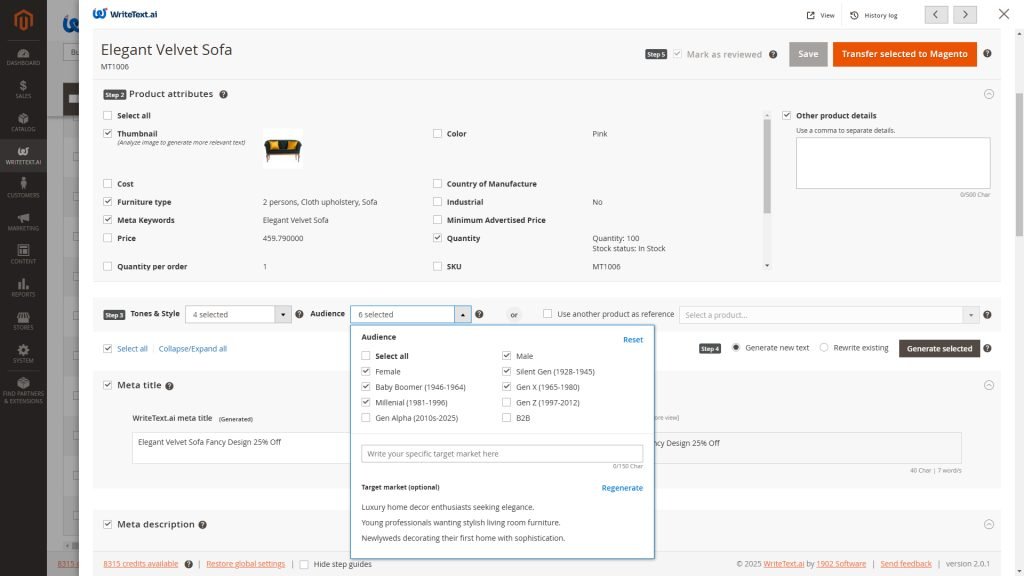Click Transfer selected to Magento button
The height and width of the screenshot is (576, 1024).
pyautogui.click(x=904, y=54)
